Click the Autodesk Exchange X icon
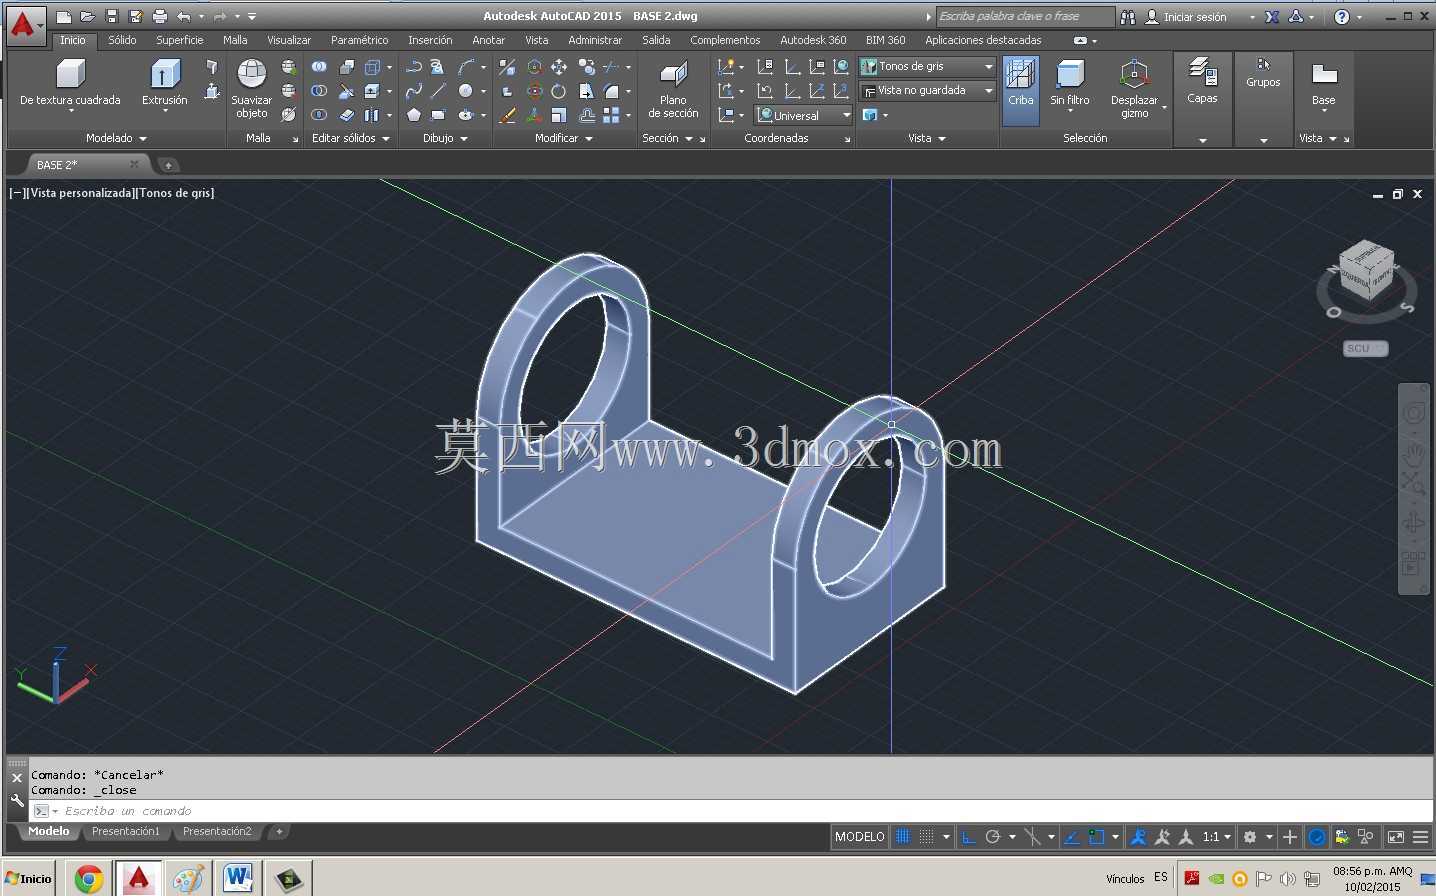 click(1272, 17)
